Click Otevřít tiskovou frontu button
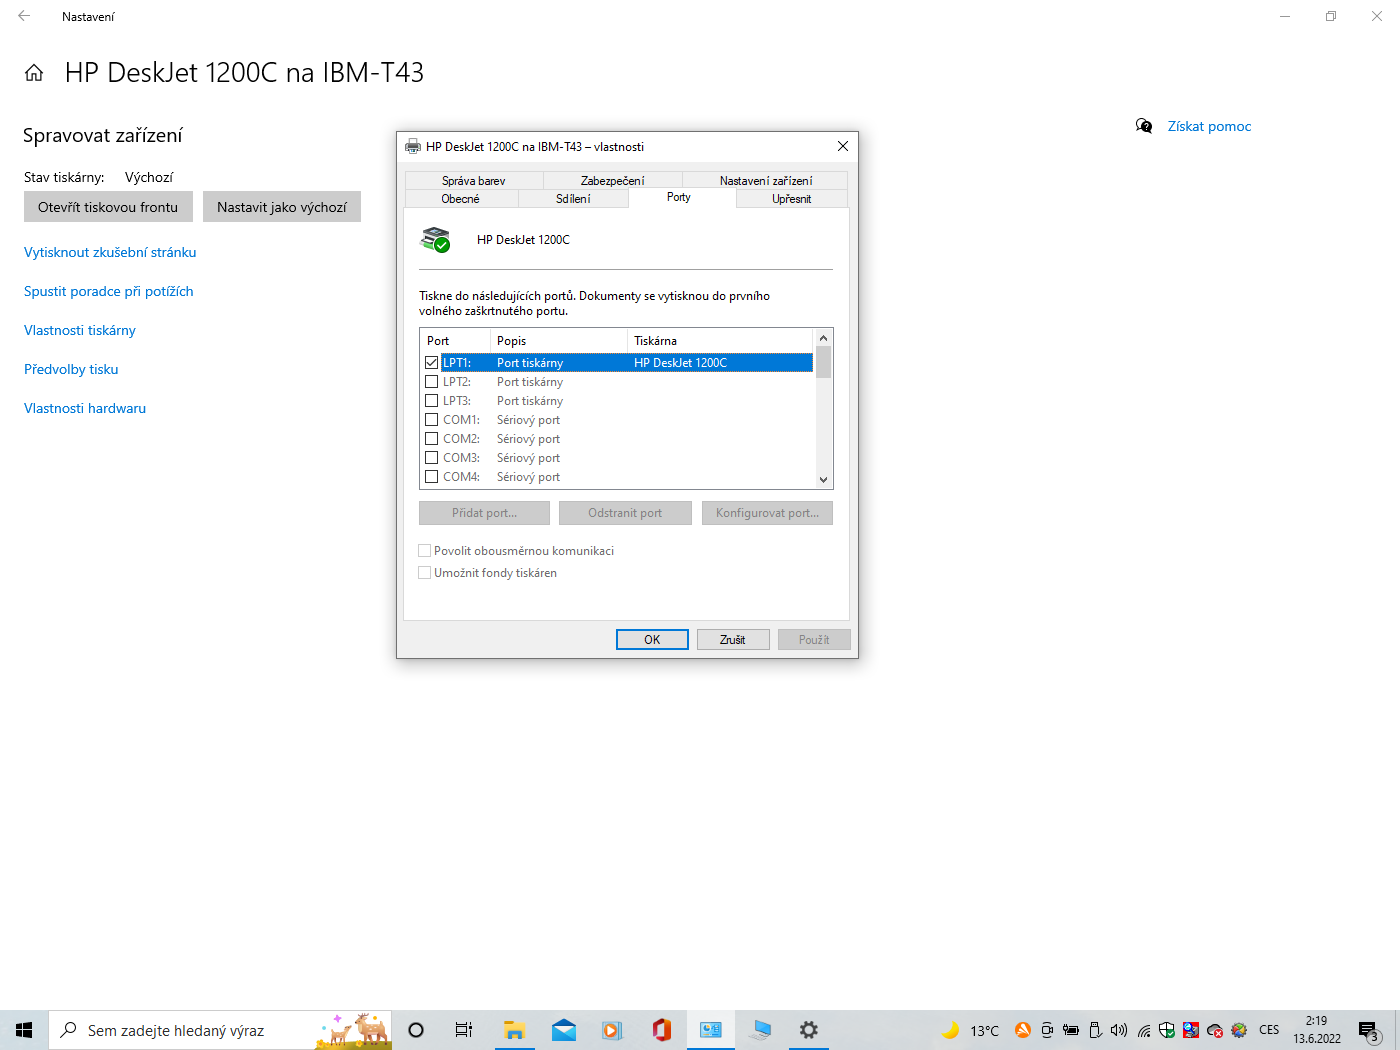 pyautogui.click(x=108, y=207)
